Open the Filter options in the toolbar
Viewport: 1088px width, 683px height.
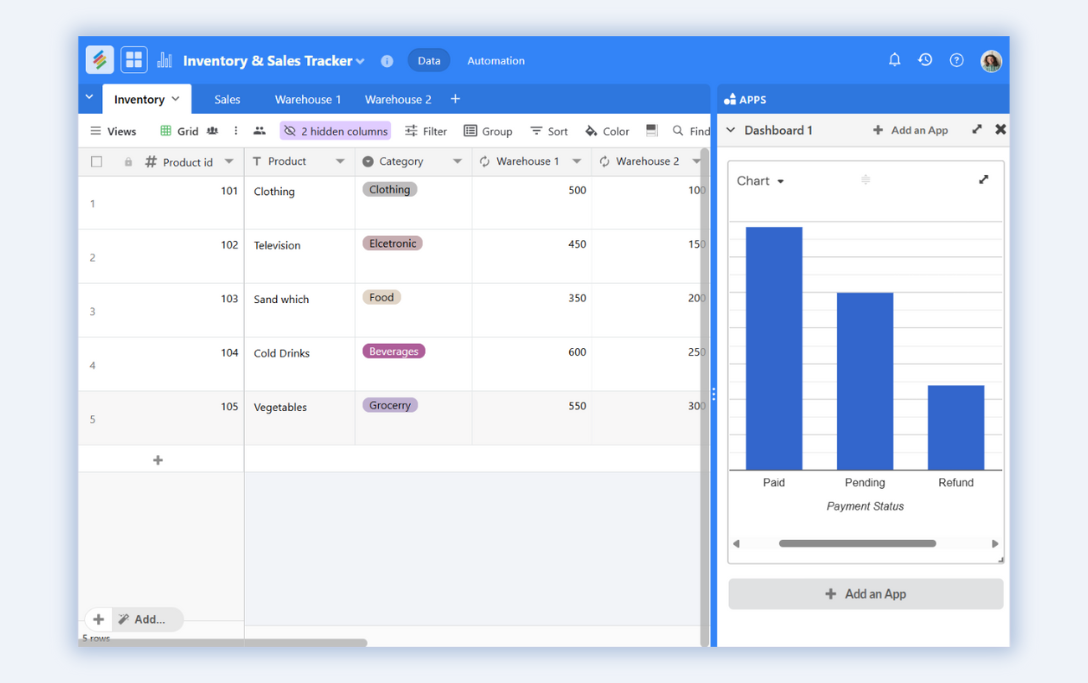[x=426, y=130]
